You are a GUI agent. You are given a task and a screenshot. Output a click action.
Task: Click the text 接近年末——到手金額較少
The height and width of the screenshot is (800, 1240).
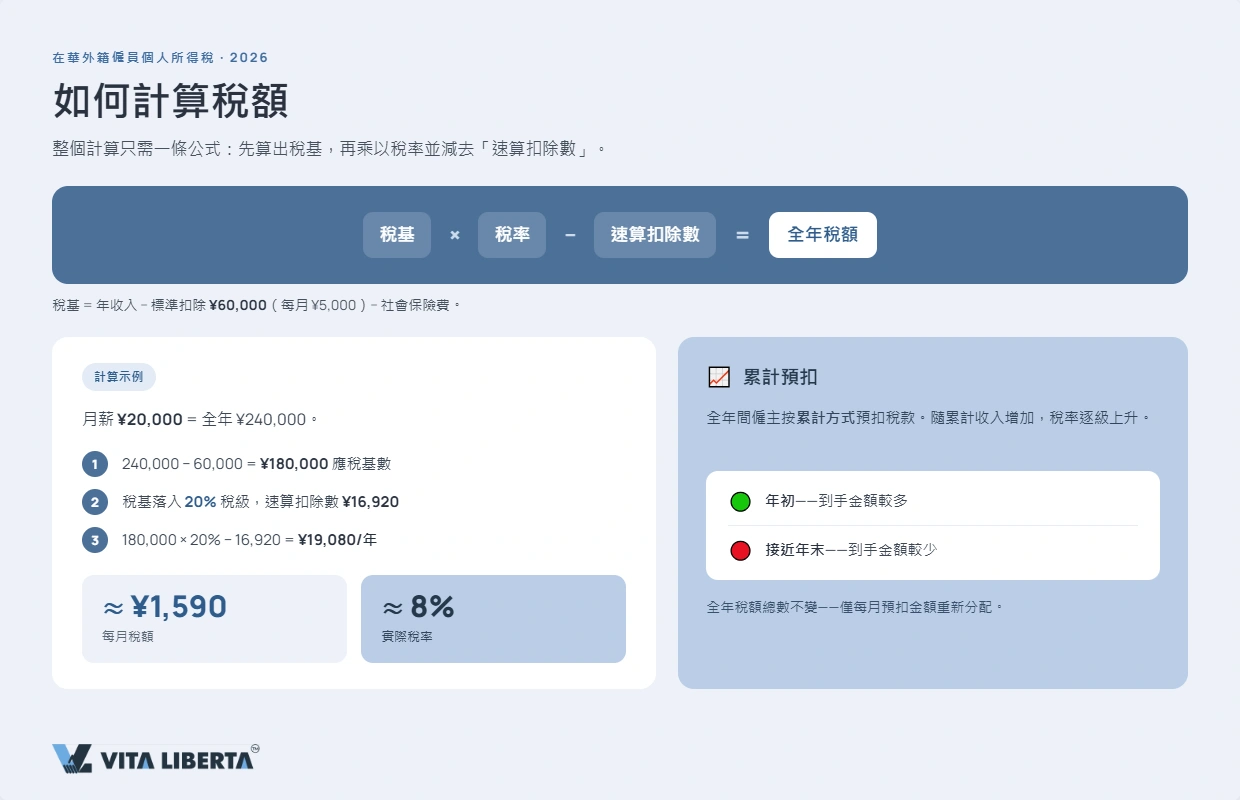[x=851, y=550]
